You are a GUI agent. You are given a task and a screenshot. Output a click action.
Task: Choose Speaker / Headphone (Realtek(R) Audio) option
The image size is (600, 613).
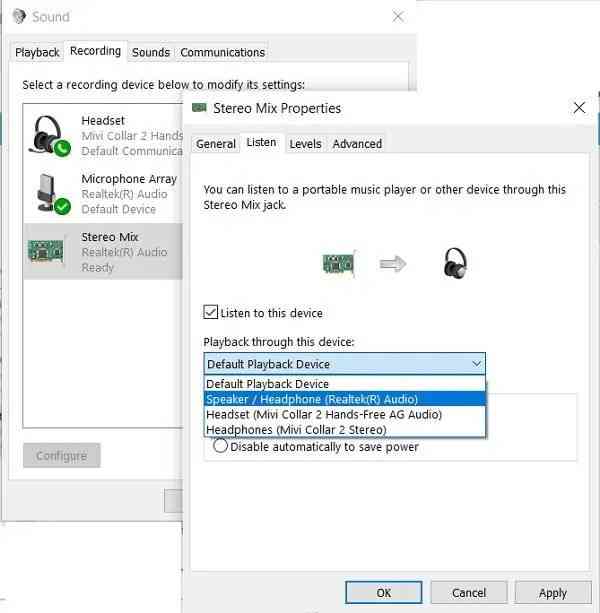[344, 399]
